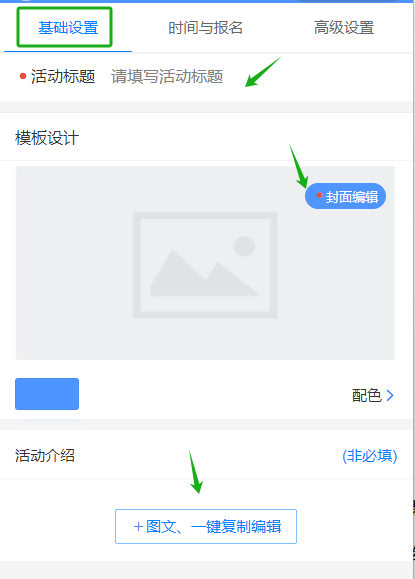Select the 基础设置 tab
This screenshot has height=579, width=415.
[x=68, y=28]
